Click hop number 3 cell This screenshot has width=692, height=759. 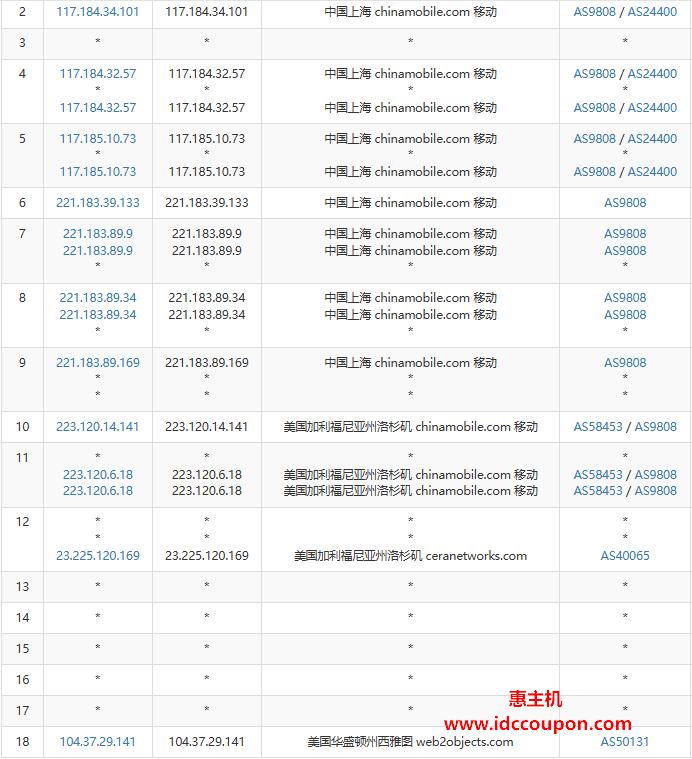22,44
